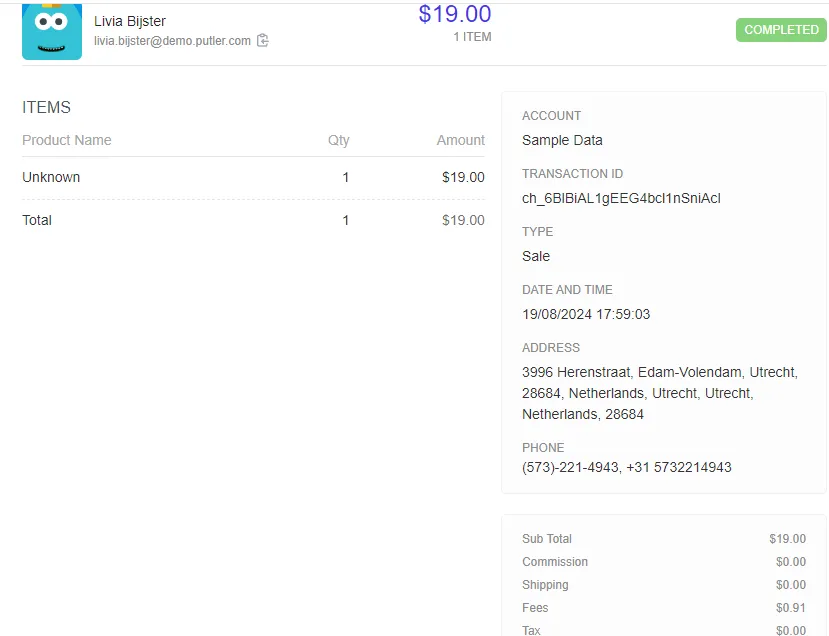Select the Herenstraat address text
Viewport: 829px width, 636px height.
pos(660,393)
